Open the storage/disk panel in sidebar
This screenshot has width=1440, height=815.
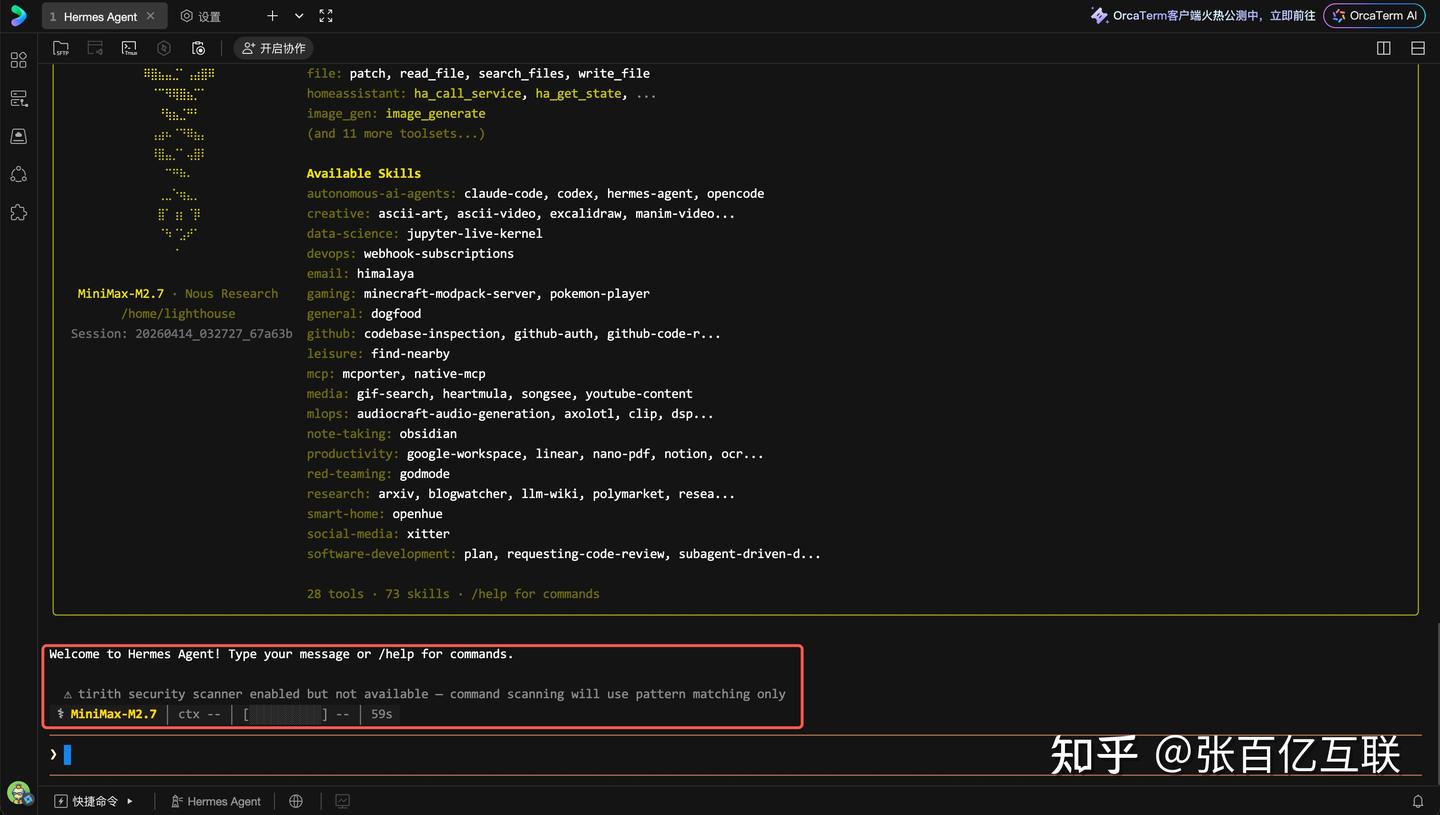[x=18, y=136]
